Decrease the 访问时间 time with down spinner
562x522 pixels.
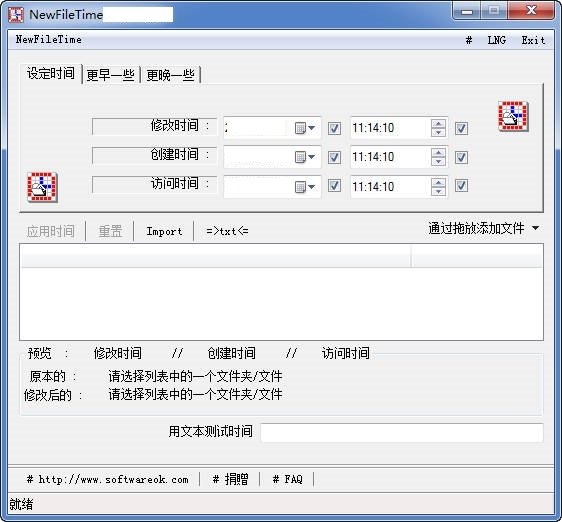[x=438, y=191]
